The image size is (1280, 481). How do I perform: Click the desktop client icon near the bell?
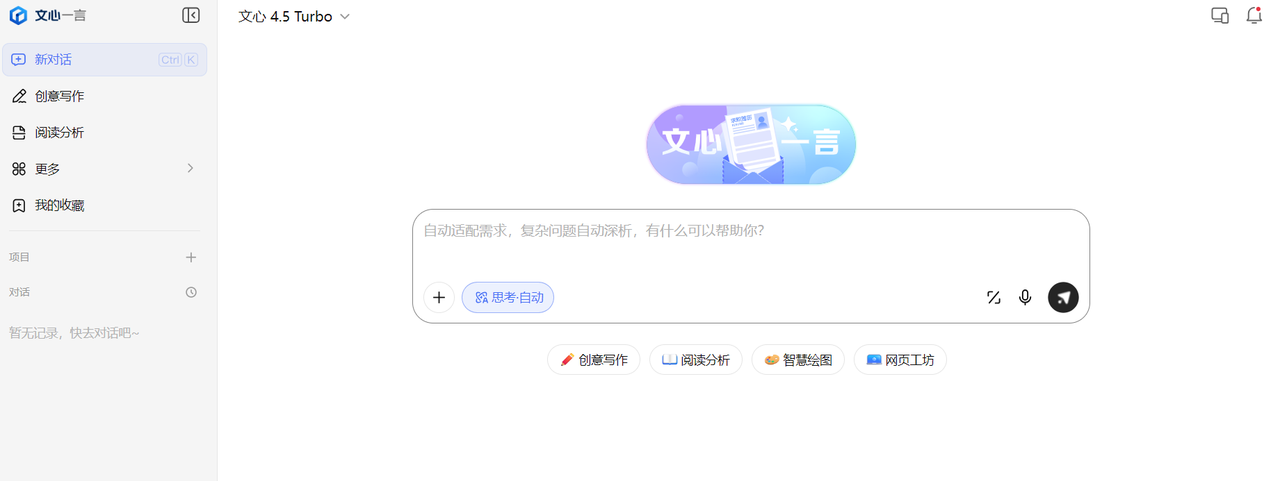coord(1220,15)
